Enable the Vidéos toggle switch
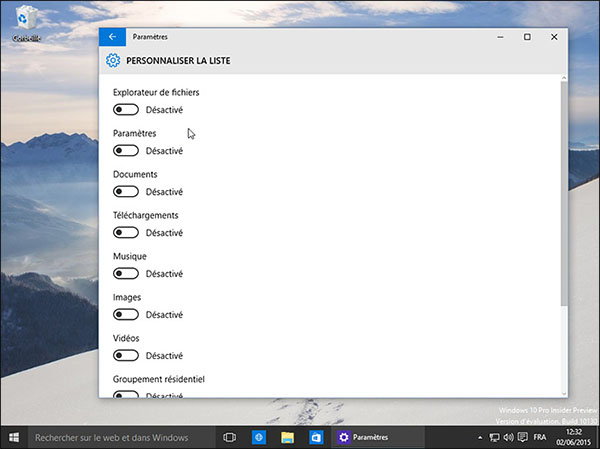Screen dimensions: 600x449 [126, 356]
